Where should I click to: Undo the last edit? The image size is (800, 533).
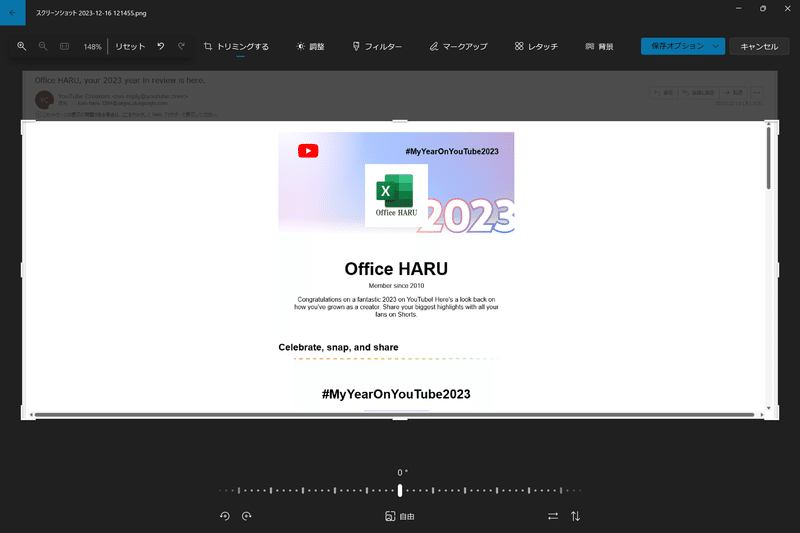(161, 46)
